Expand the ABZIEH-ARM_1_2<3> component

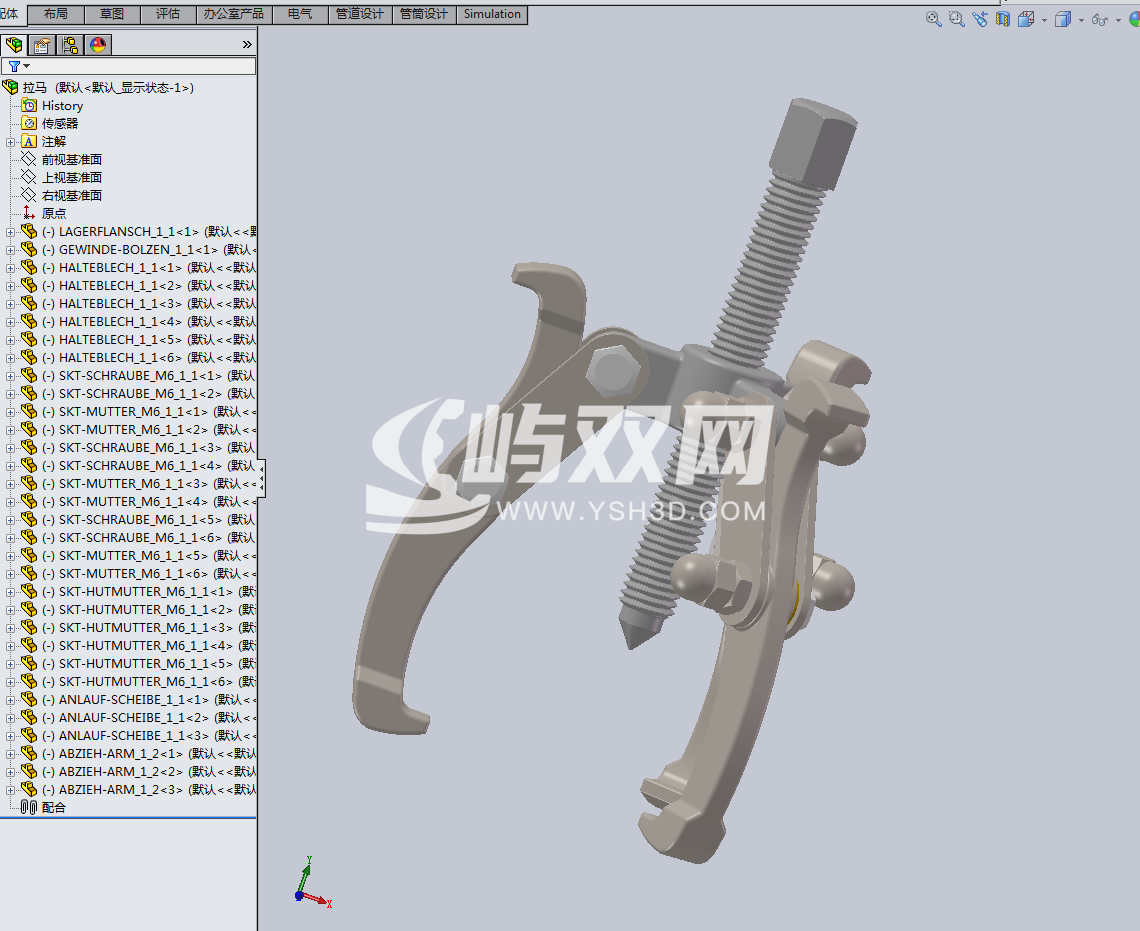(x=10, y=790)
